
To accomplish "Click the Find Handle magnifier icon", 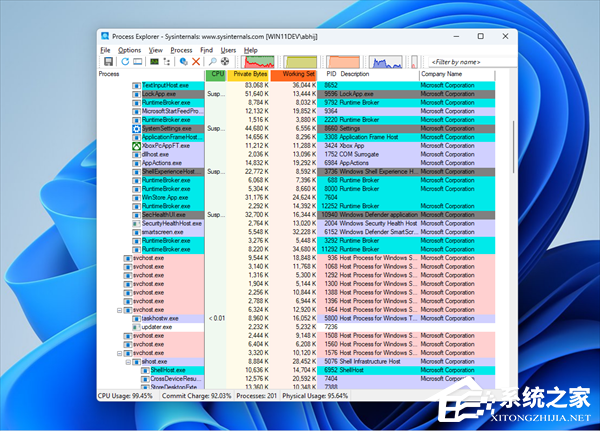I will (x=212, y=62).
